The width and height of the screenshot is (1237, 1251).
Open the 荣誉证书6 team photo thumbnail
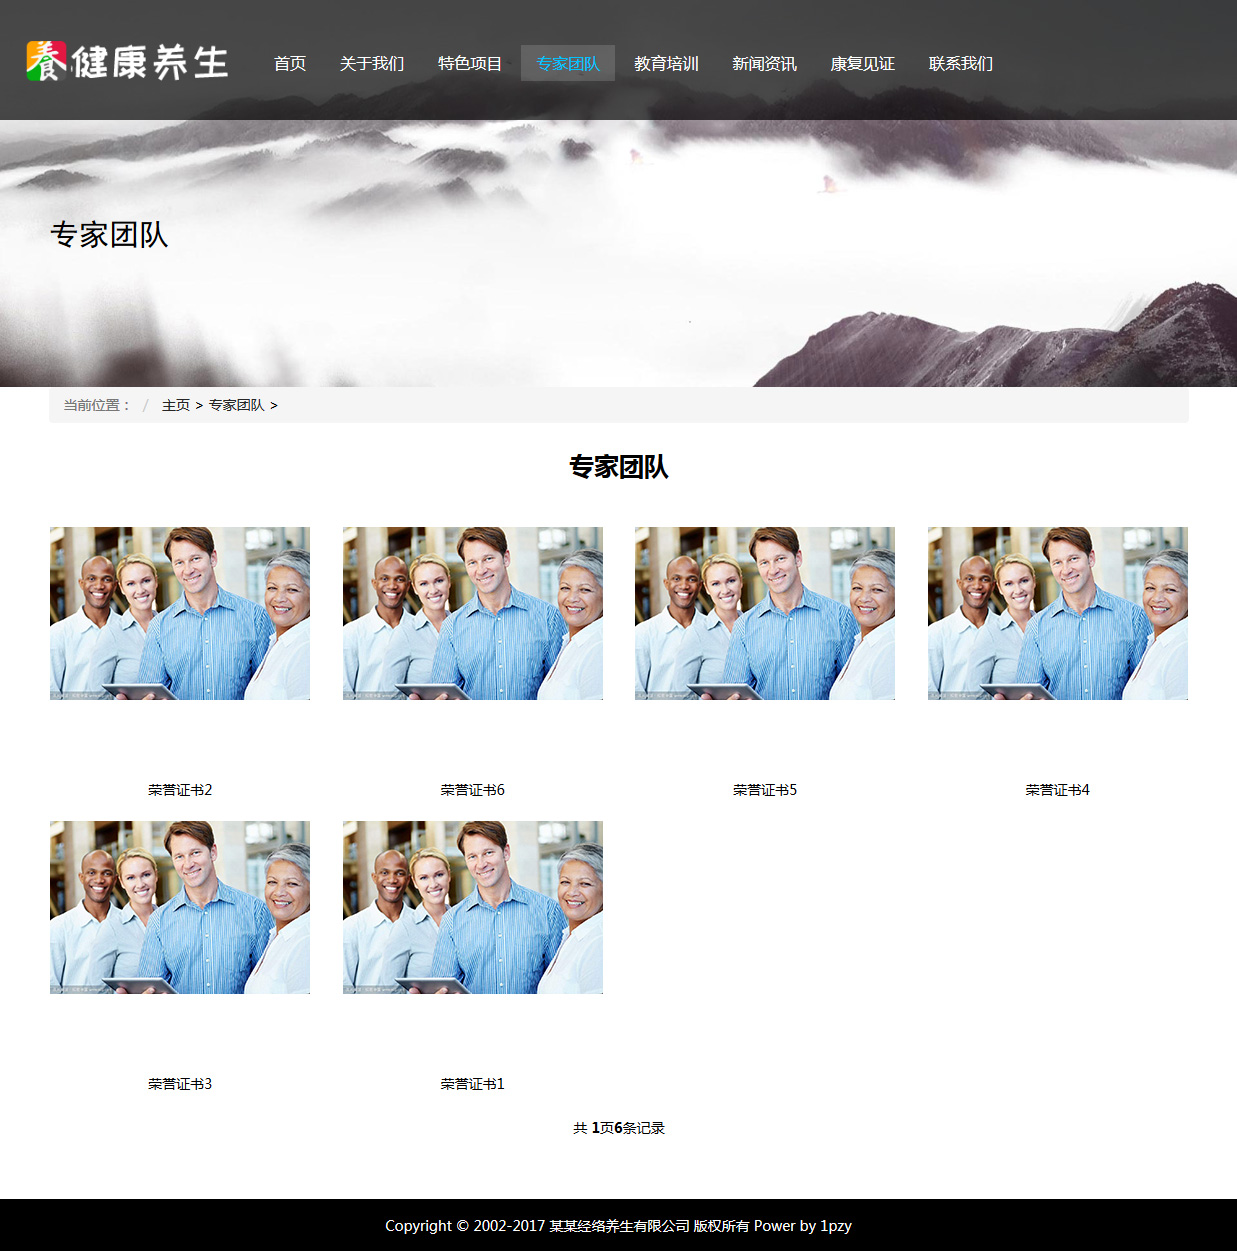click(472, 613)
